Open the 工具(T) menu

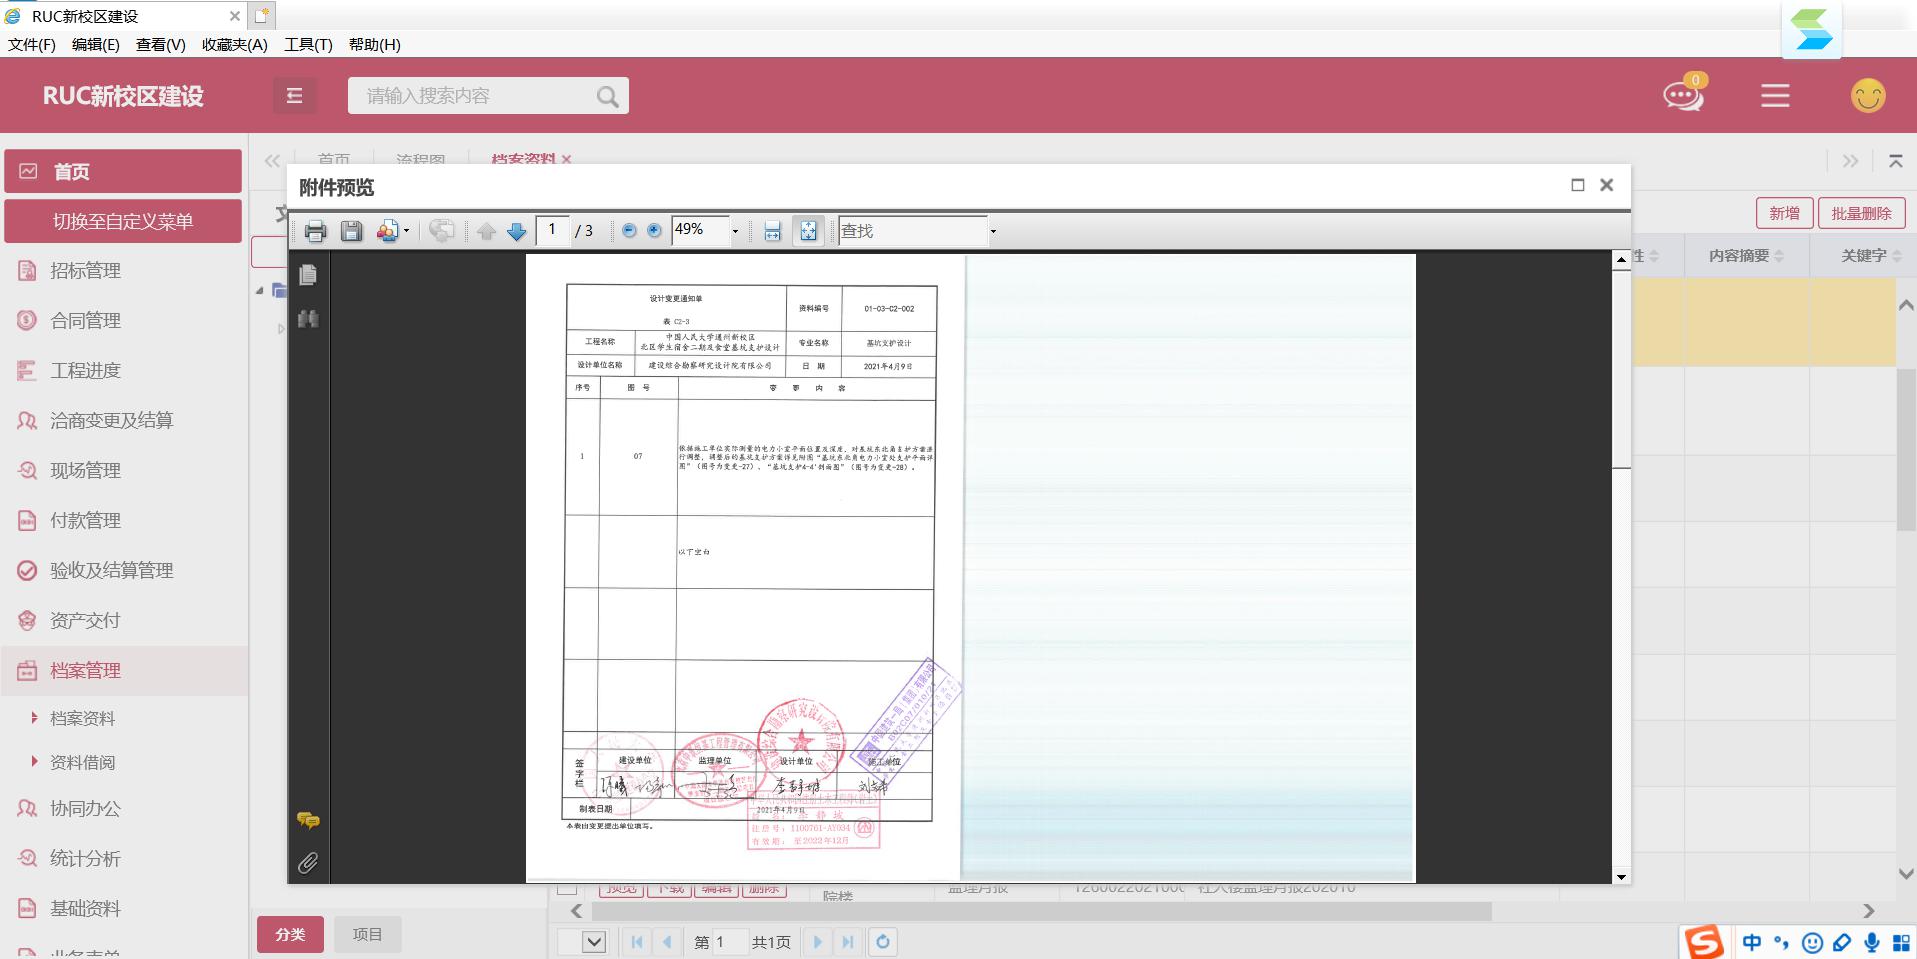308,44
